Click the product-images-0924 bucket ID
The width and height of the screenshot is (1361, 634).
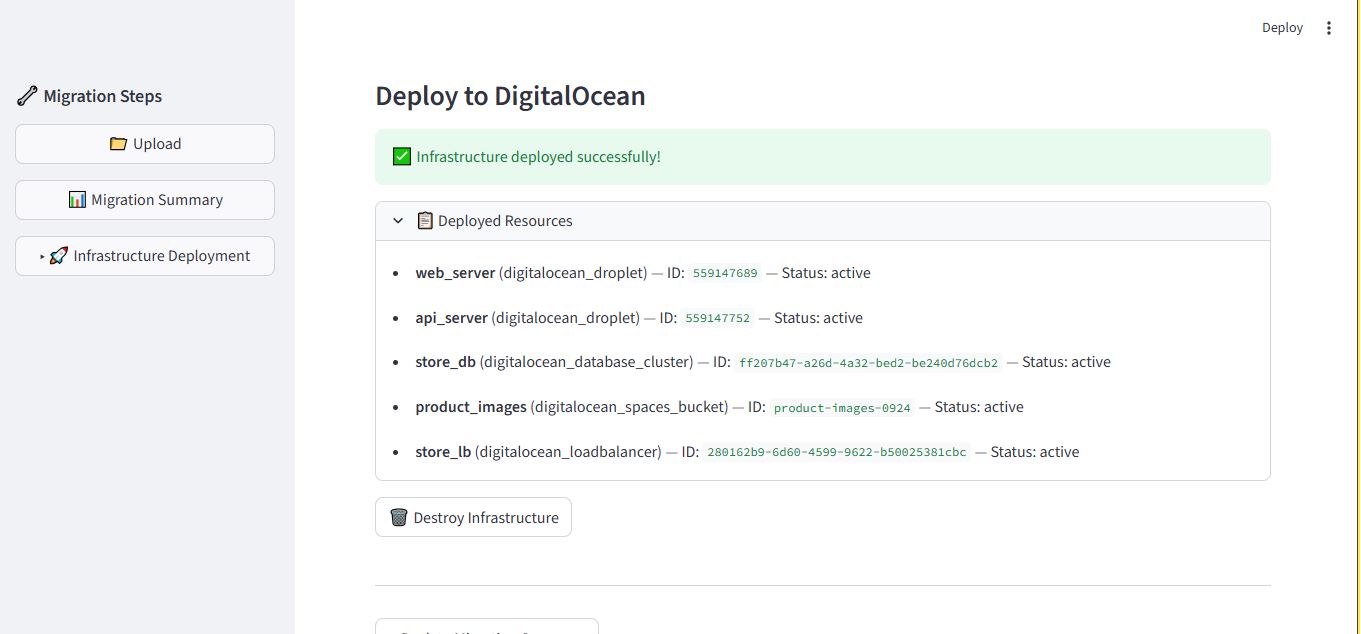pyautogui.click(x=842, y=408)
